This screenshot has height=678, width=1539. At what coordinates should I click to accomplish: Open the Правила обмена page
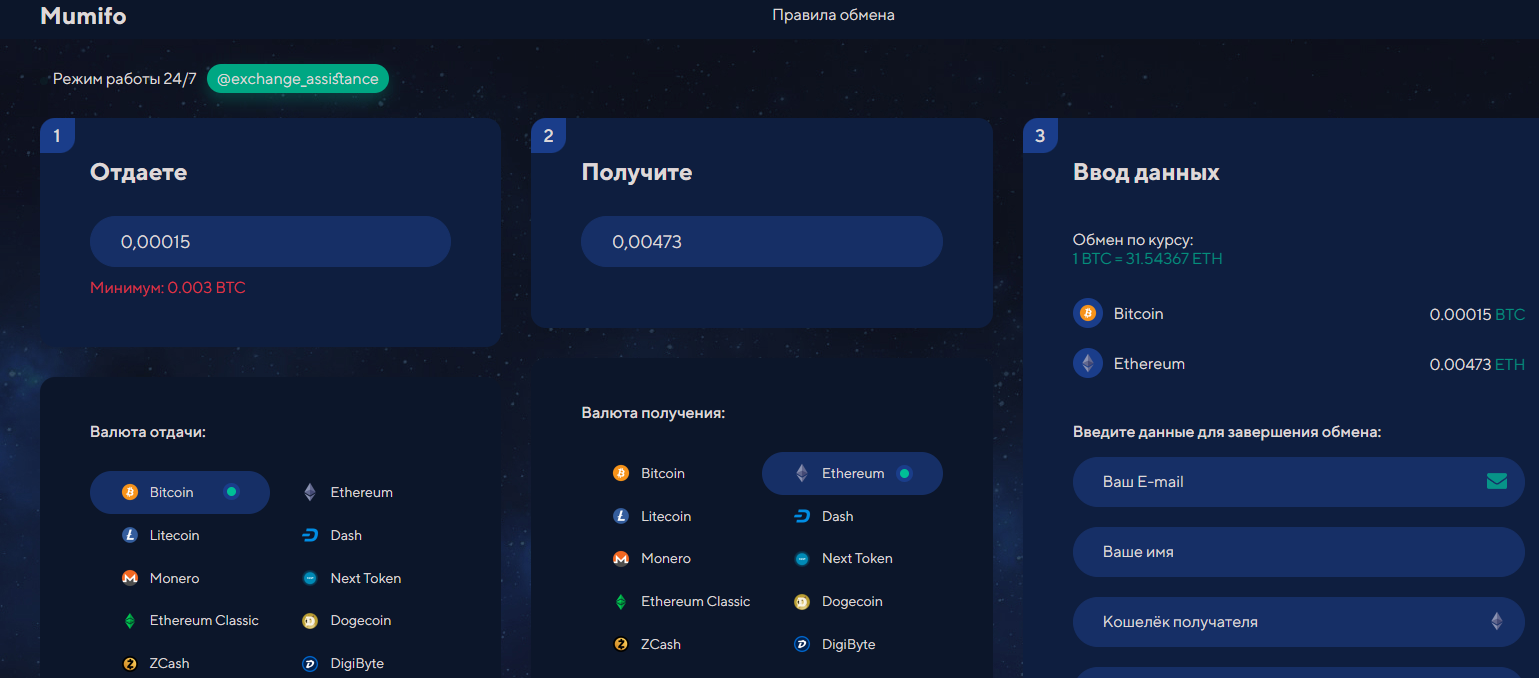833,15
